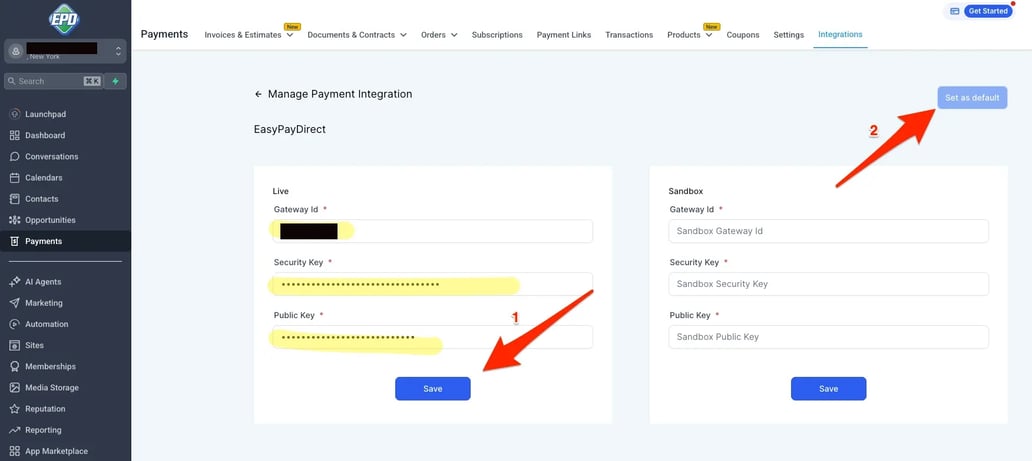Click the Automation icon

(x=14, y=324)
